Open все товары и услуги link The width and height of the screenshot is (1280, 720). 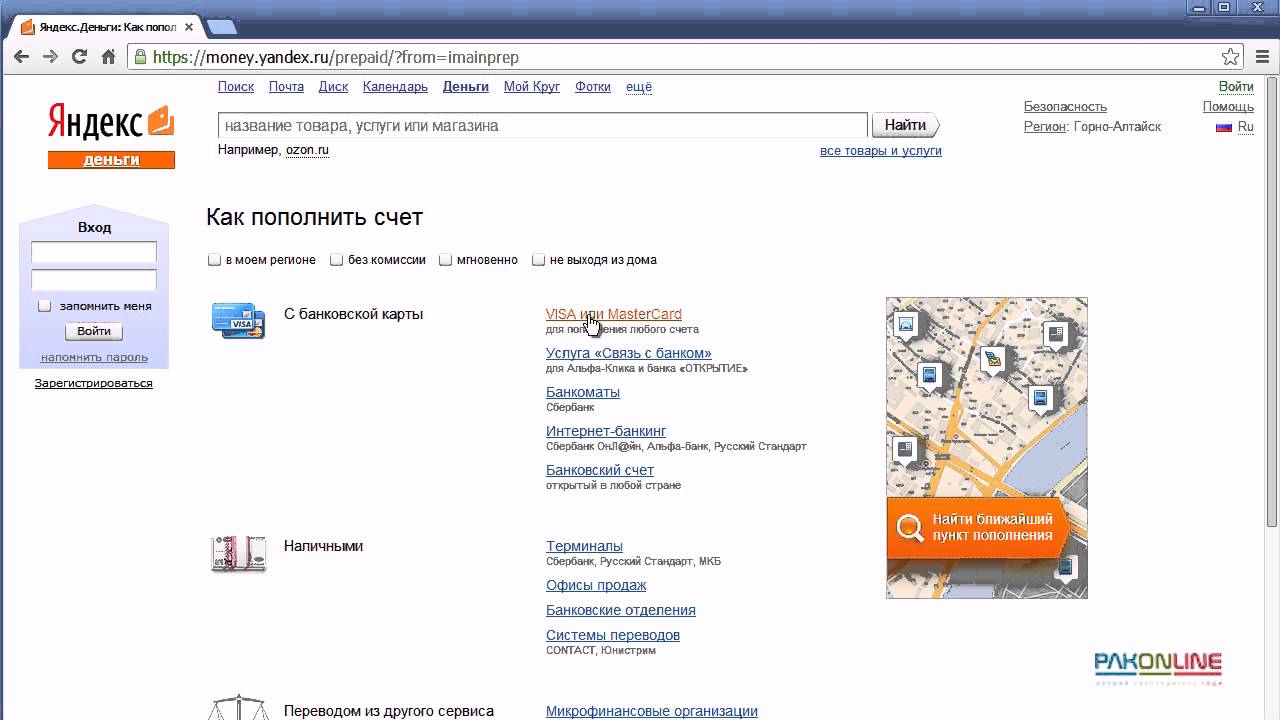click(881, 151)
